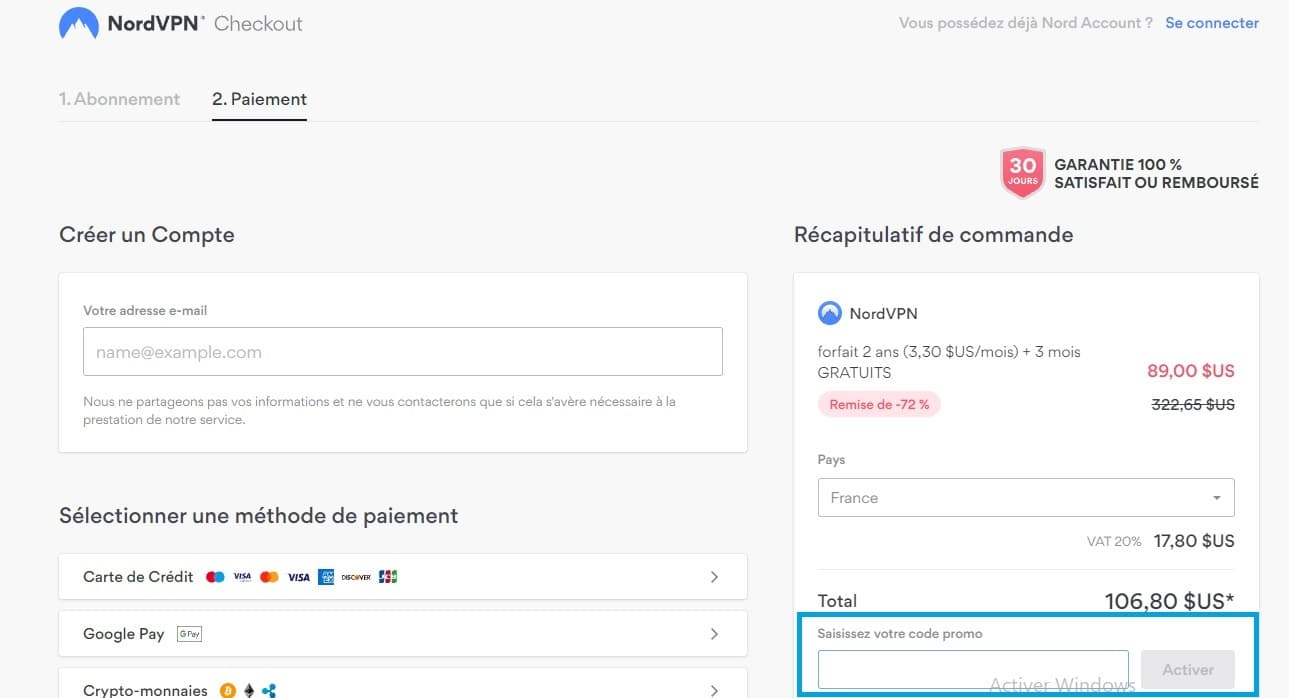Click the Ripple icon next to Crypto-monnaies

click(267, 690)
